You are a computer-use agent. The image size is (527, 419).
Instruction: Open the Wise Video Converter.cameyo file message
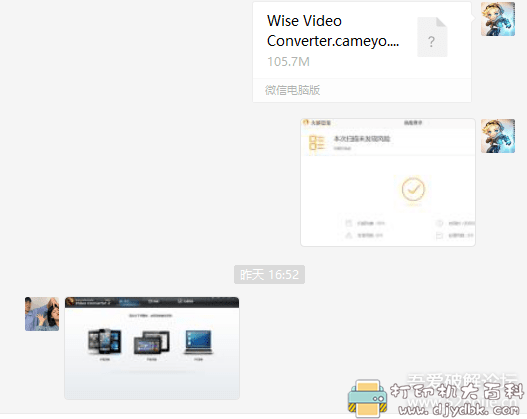[362, 52]
